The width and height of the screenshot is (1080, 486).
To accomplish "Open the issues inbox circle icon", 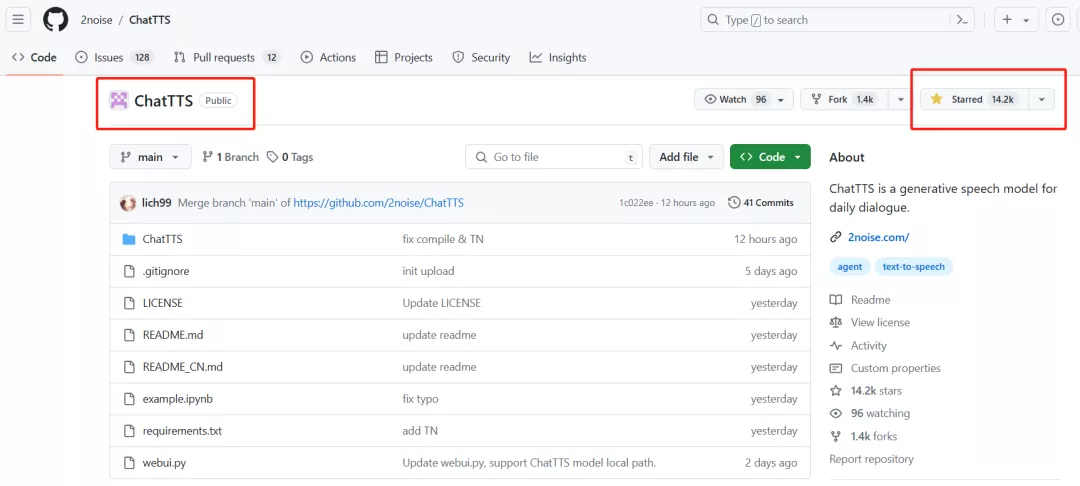I will (x=1059, y=20).
